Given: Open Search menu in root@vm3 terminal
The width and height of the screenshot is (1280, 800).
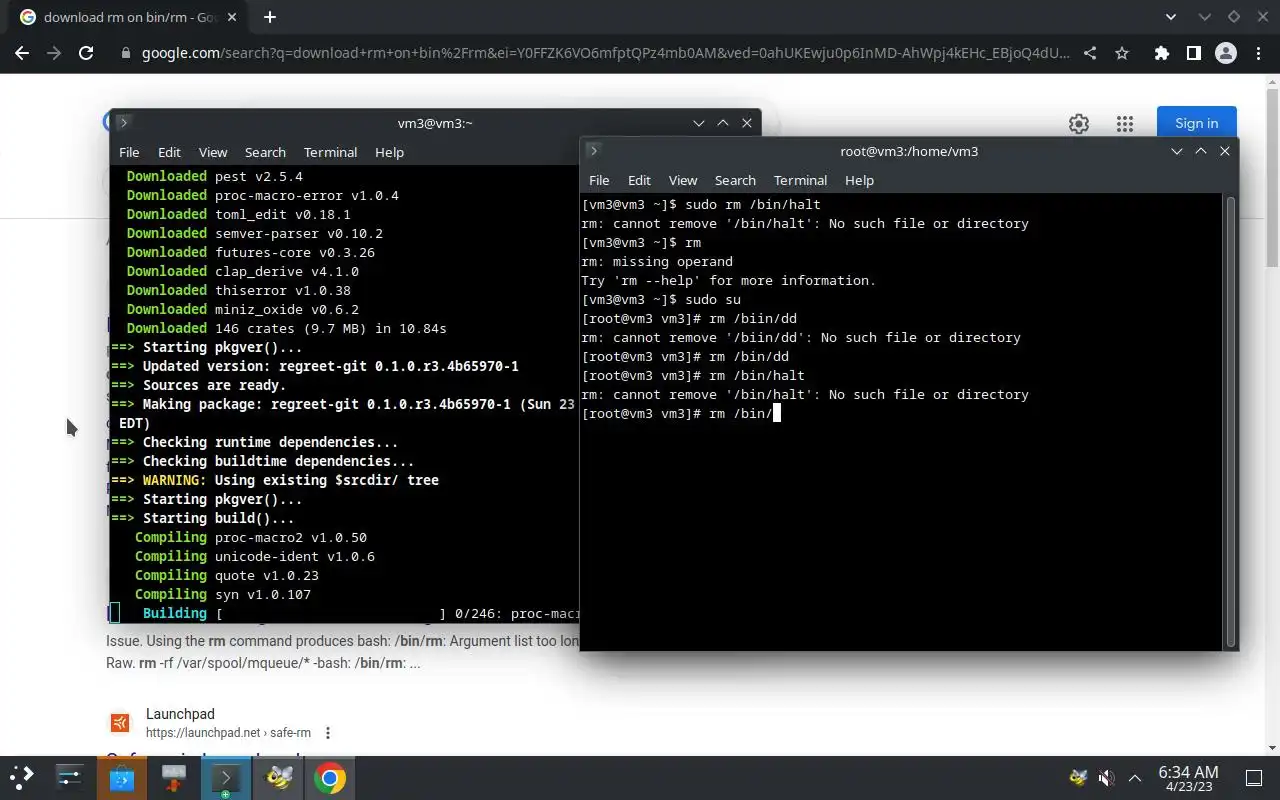Looking at the screenshot, I should [x=735, y=180].
